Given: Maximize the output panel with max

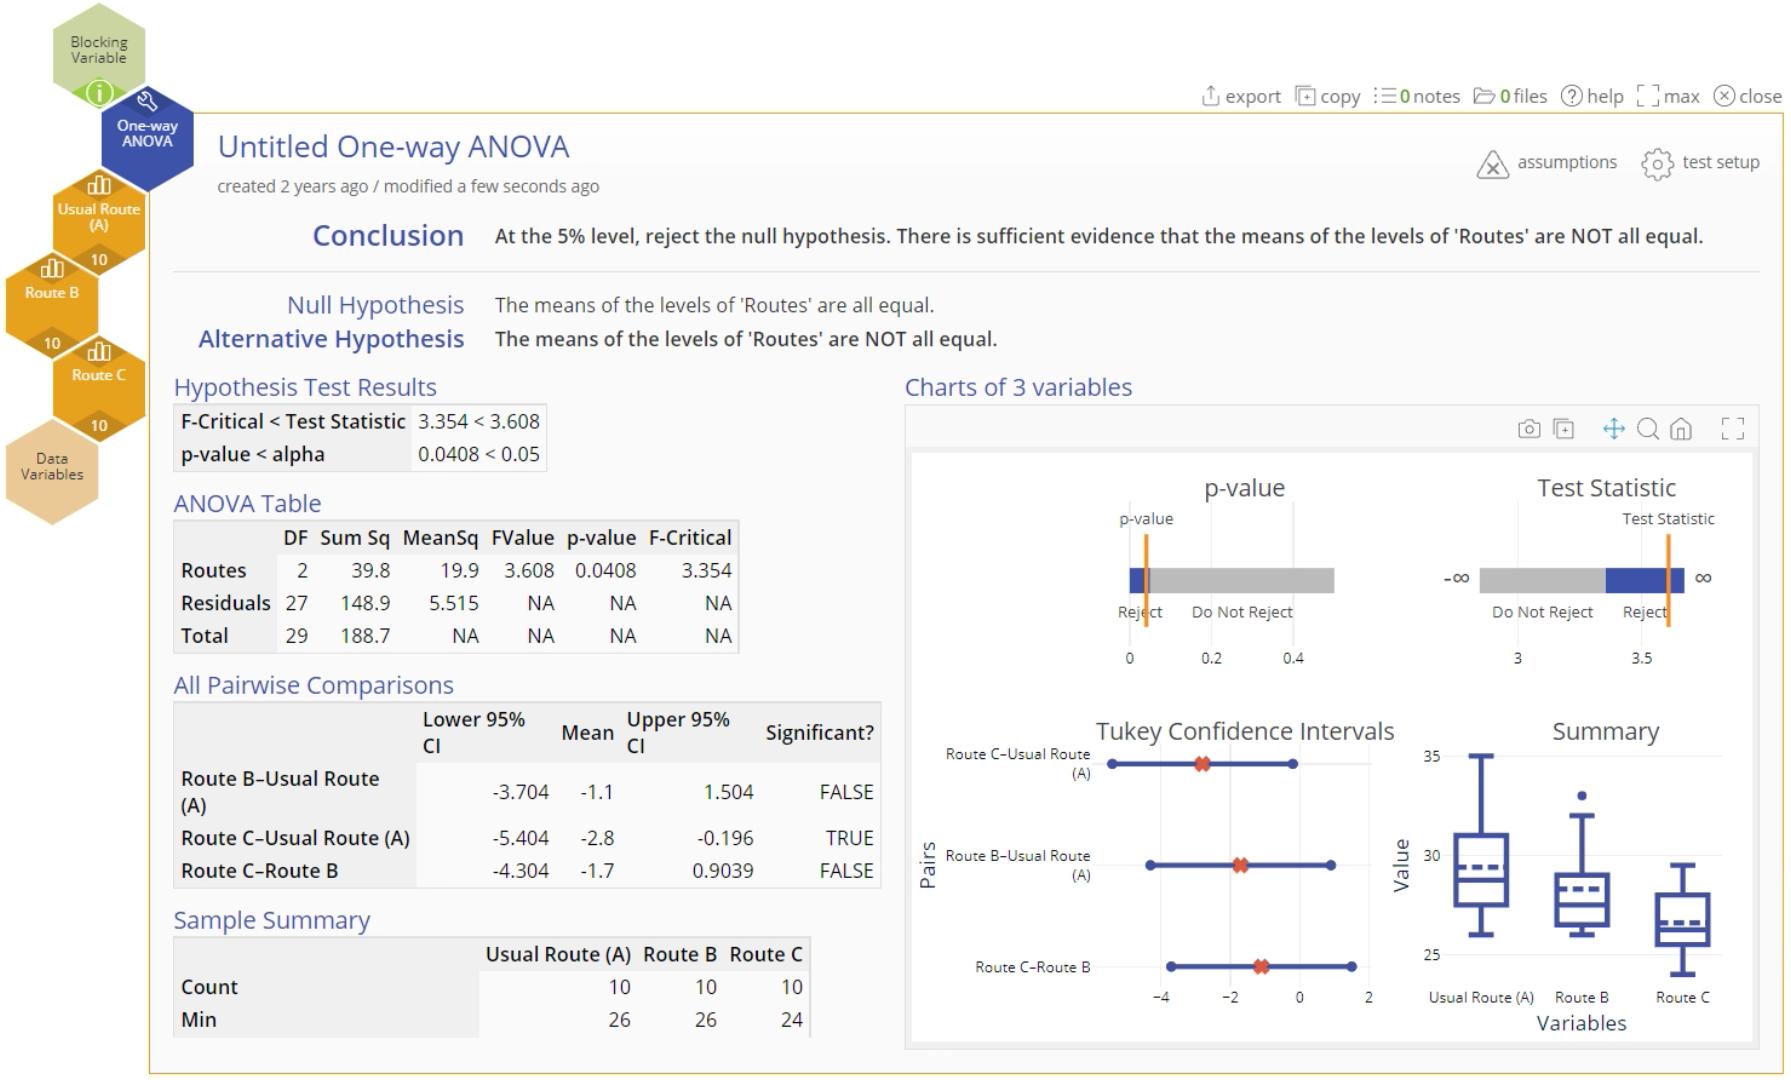Looking at the screenshot, I should 1668,96.
